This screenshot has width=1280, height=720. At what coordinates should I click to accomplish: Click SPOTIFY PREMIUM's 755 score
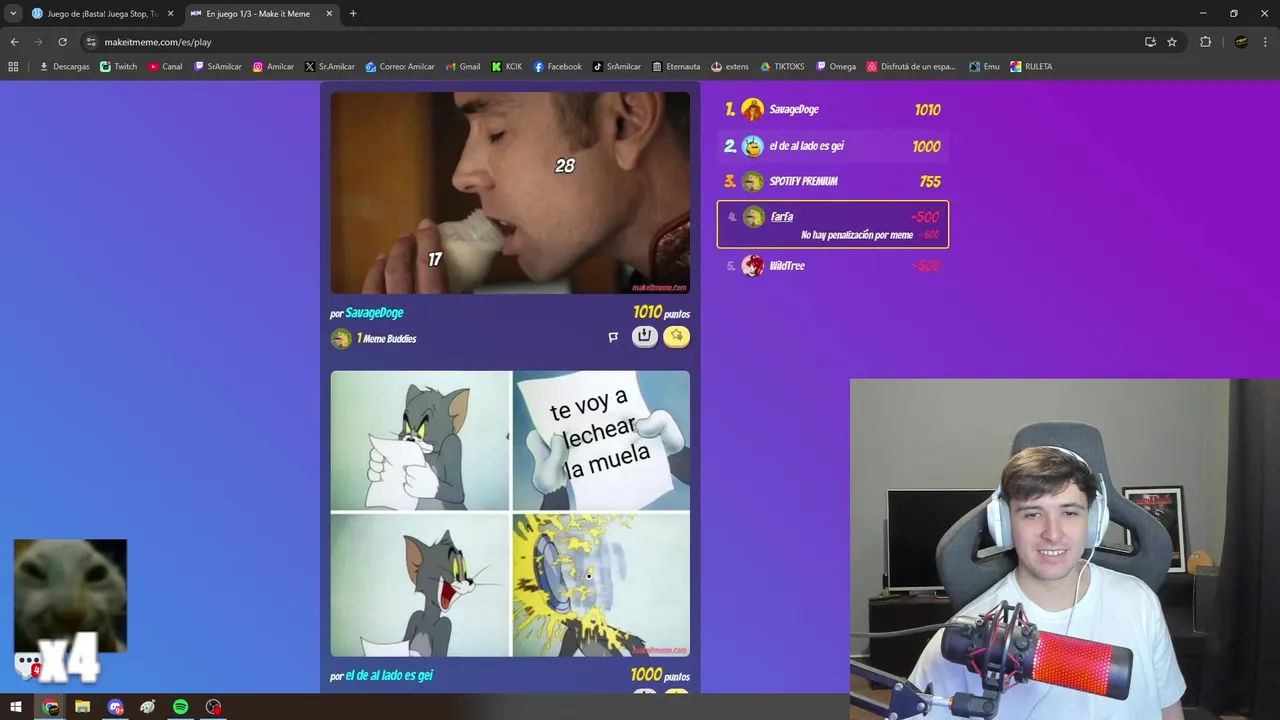coord(930,182)
